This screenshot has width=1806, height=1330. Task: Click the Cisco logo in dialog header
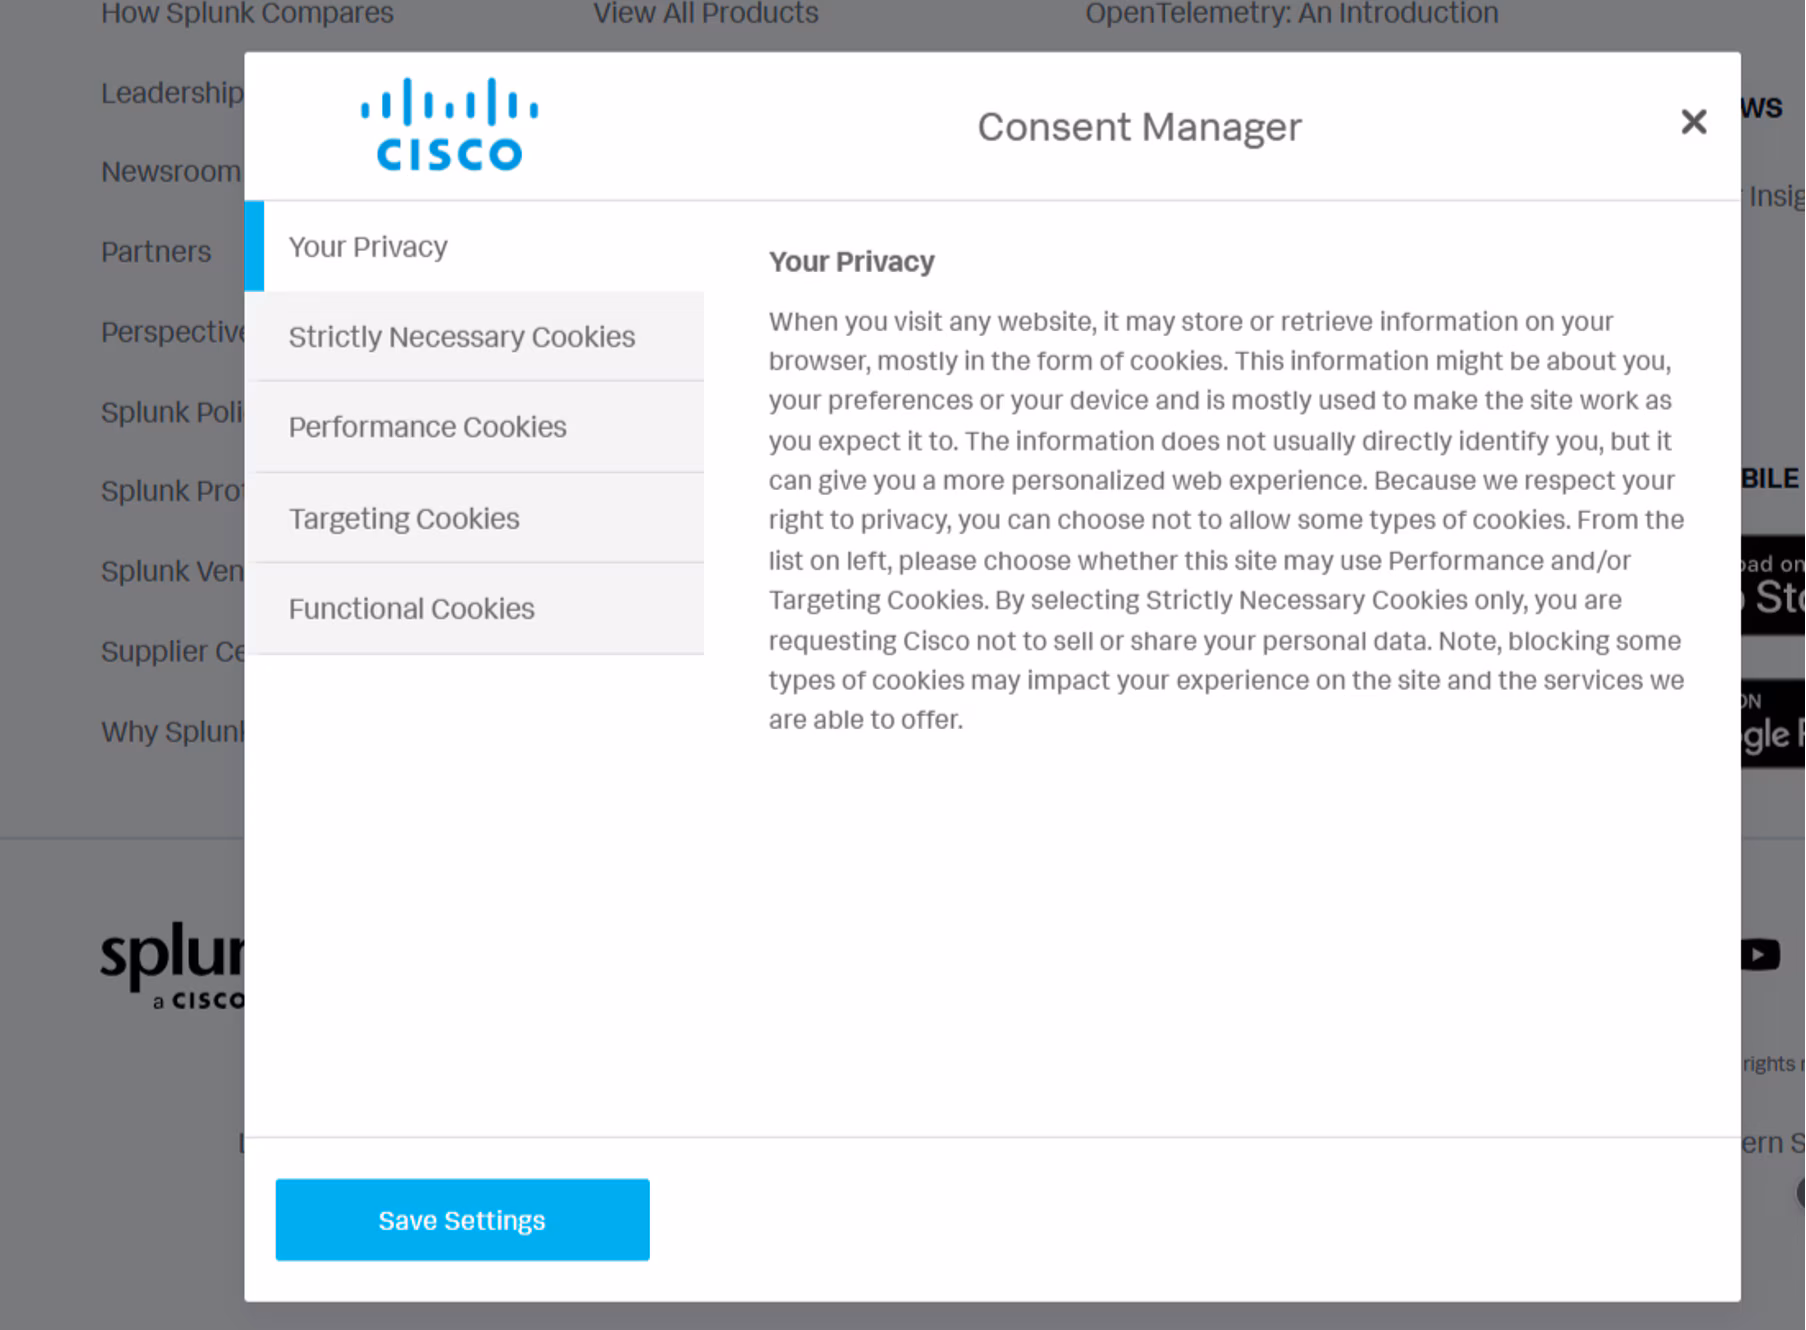point(449,126)
